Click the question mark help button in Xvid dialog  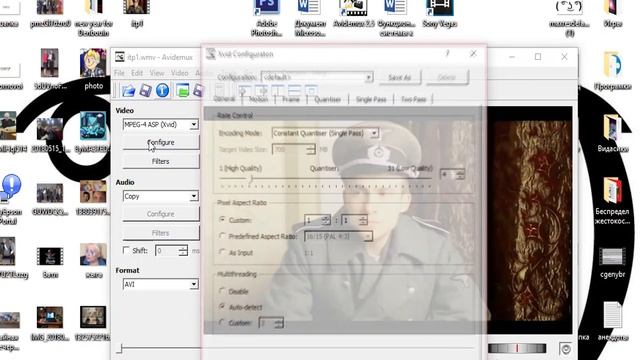(x=447, y=53)
